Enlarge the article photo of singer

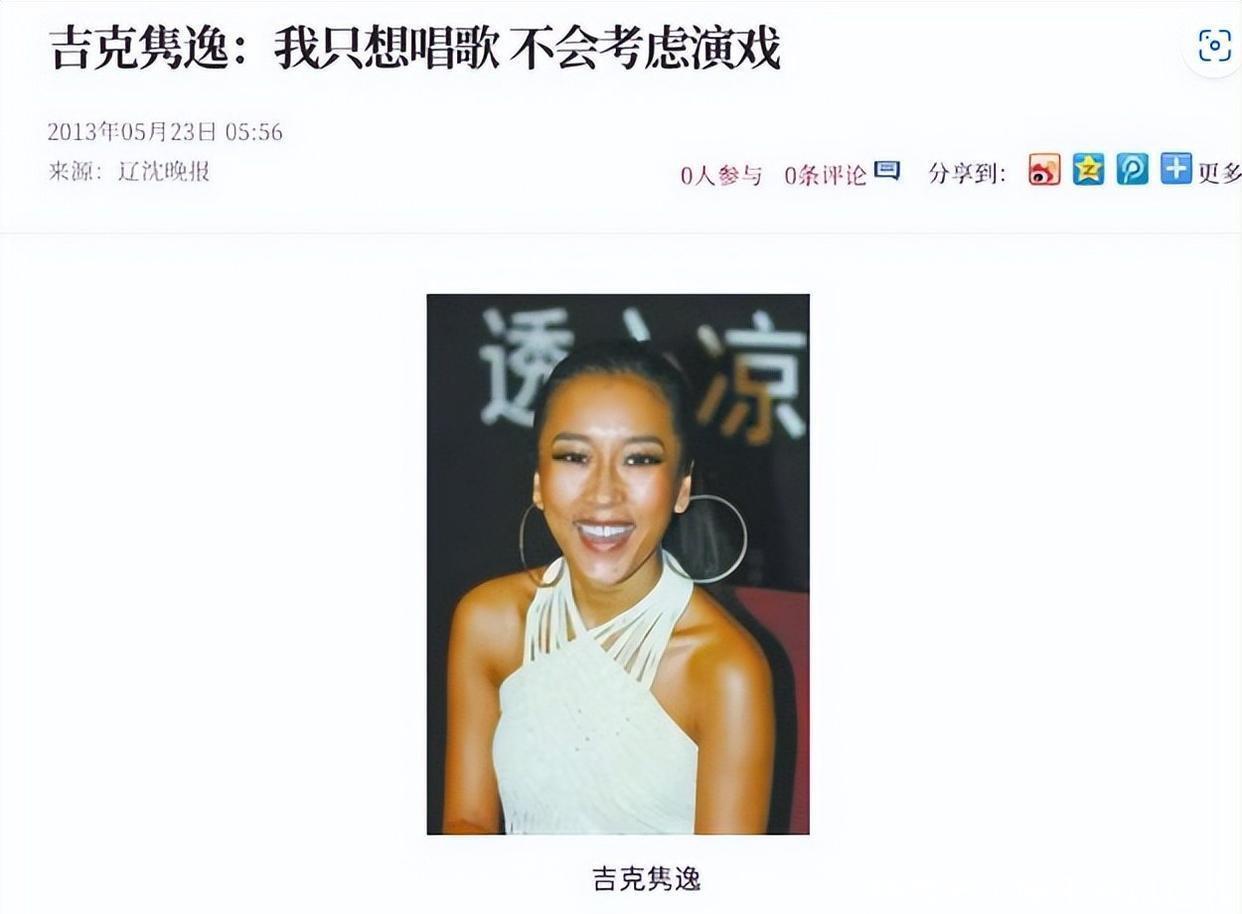[618, 564]
